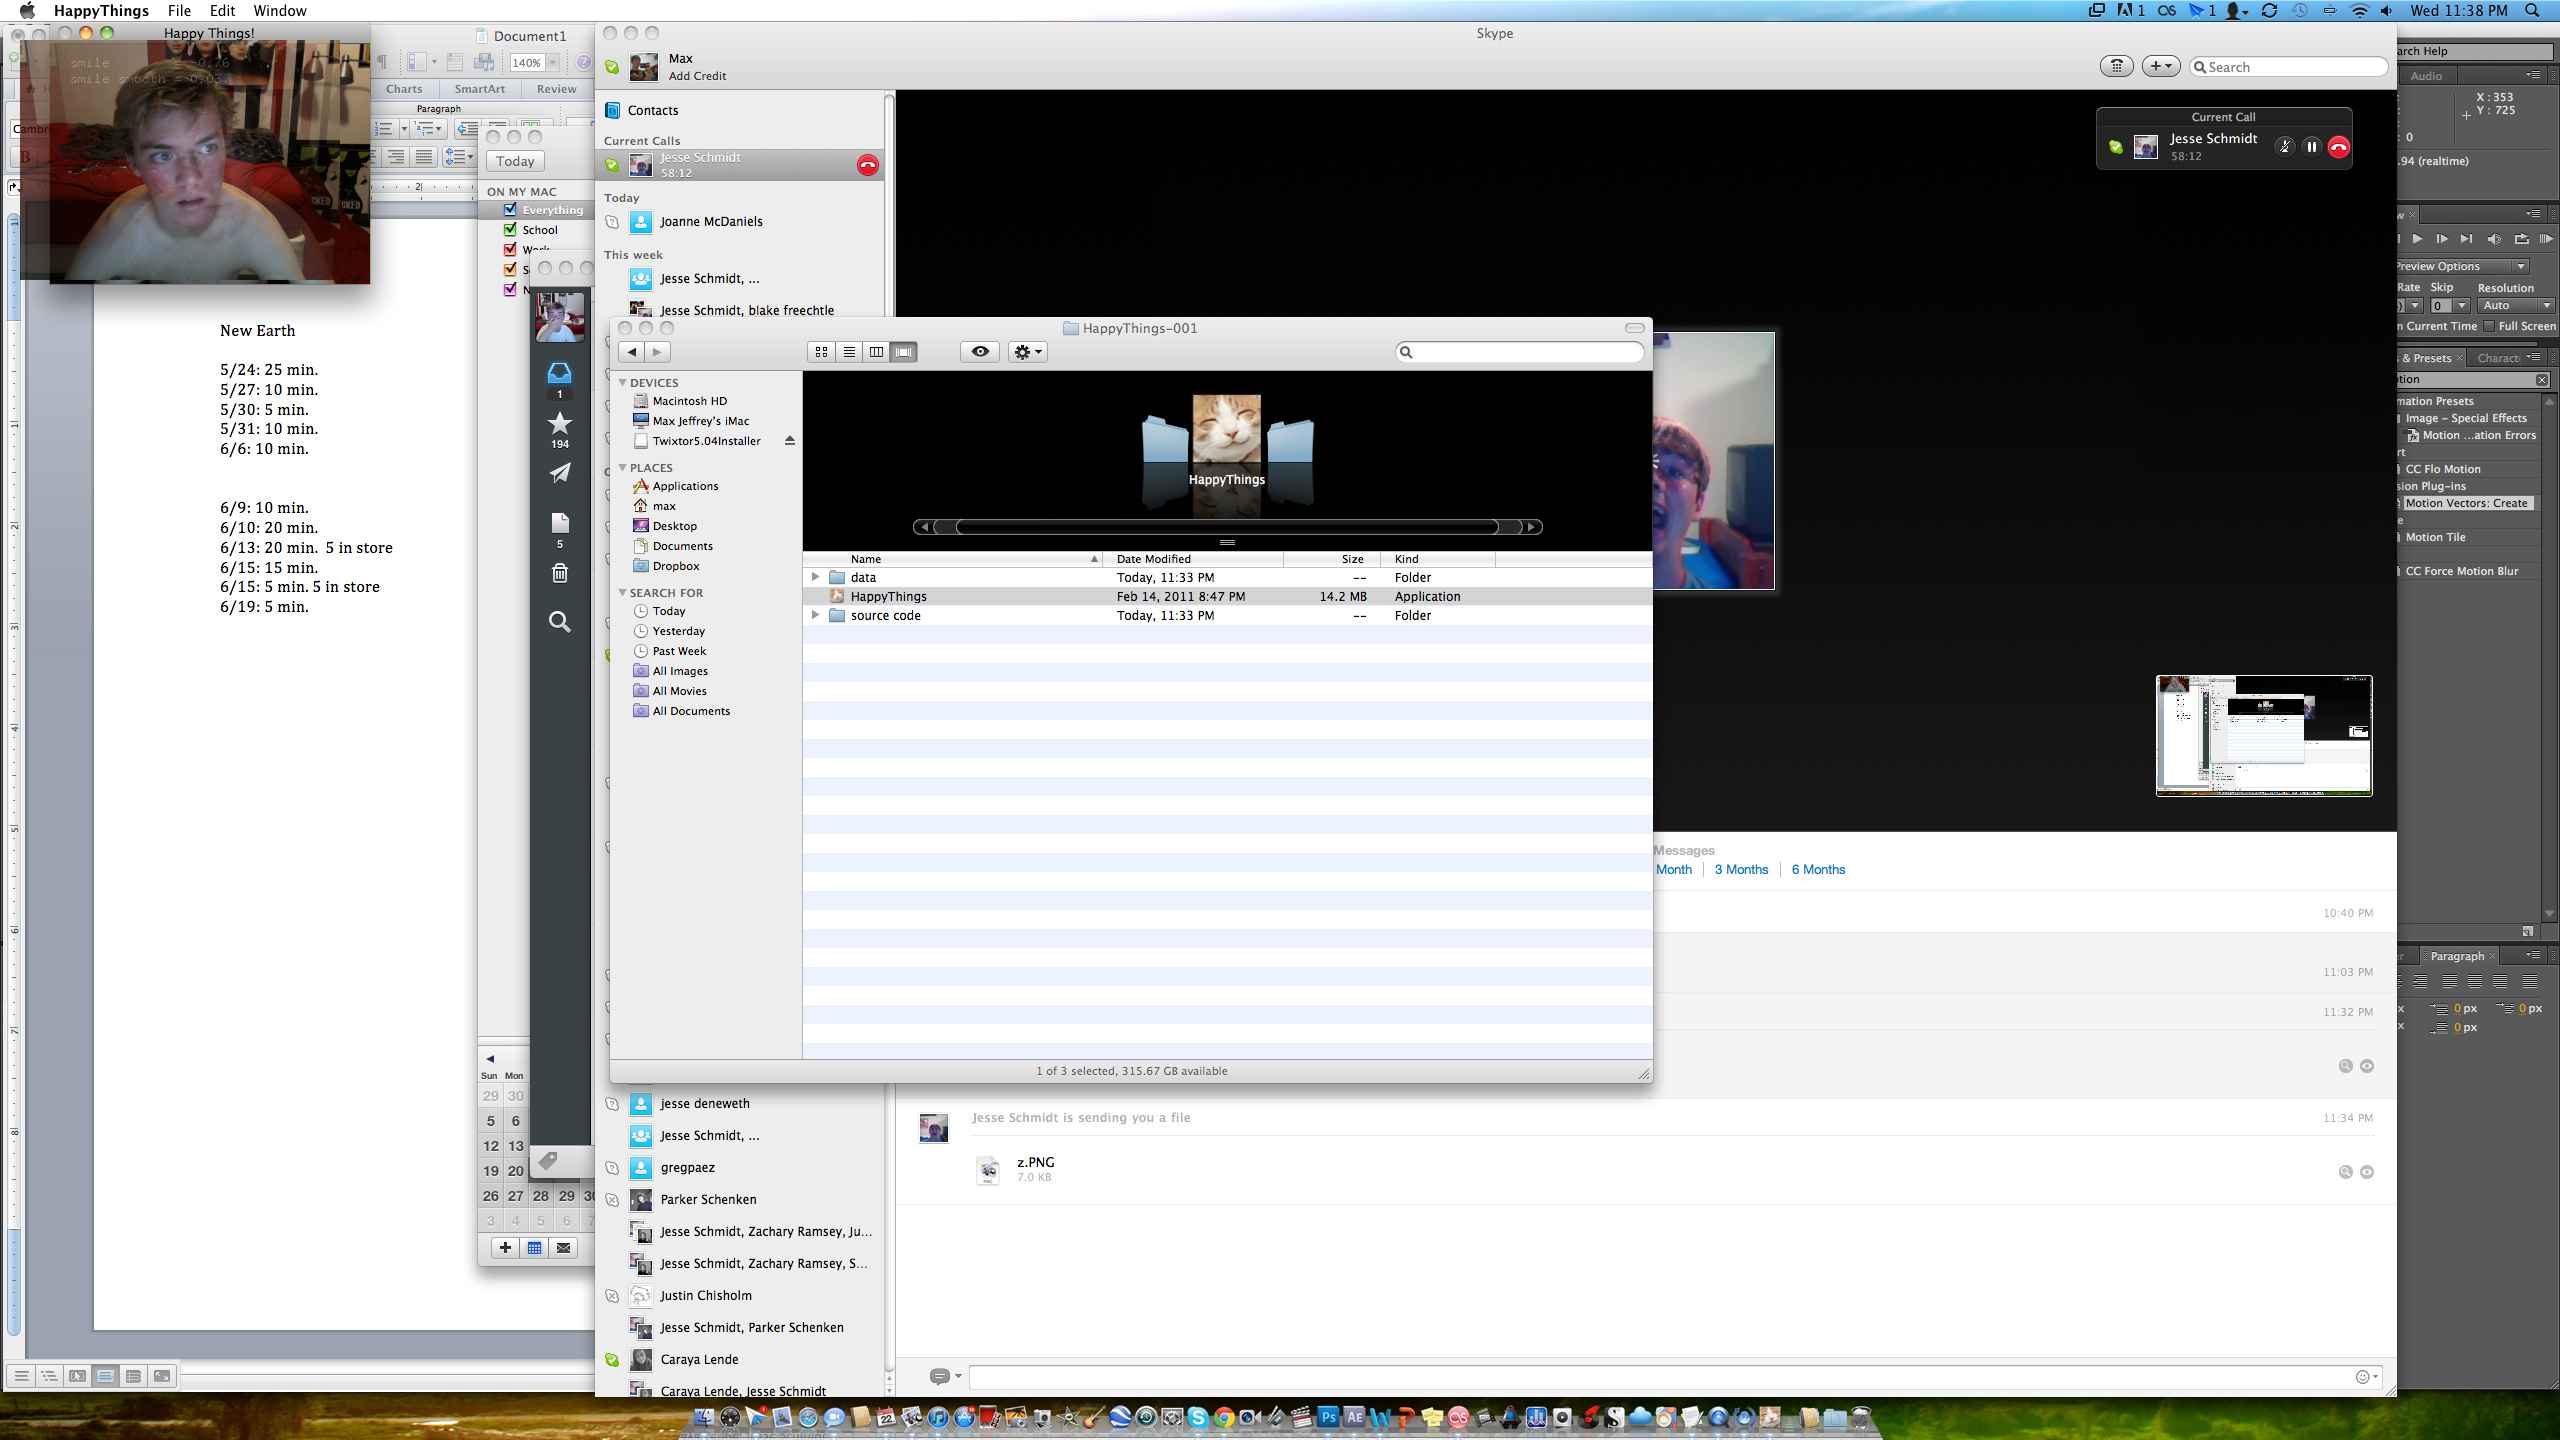Go forward in Finder window
2560x1440 pixels.
tap(657, 352)
